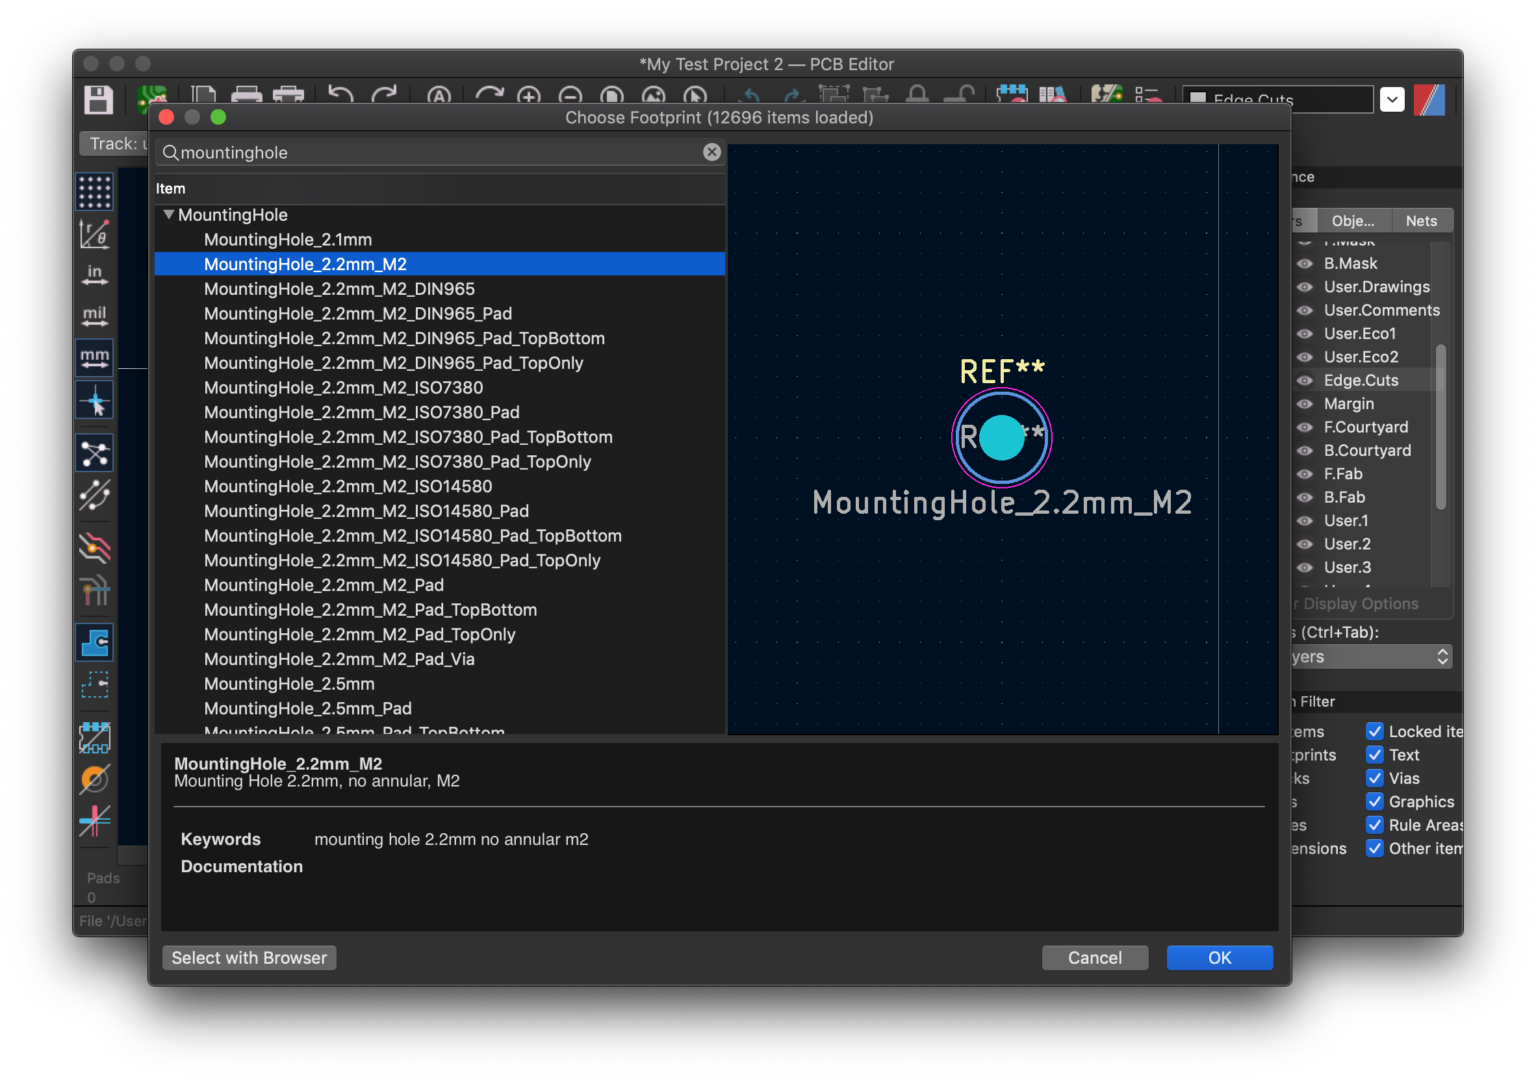Open the layer presets combo box
The width and height of the screenshot is (1536, 1082).
pyautogui.click(x=1371, y=656)
